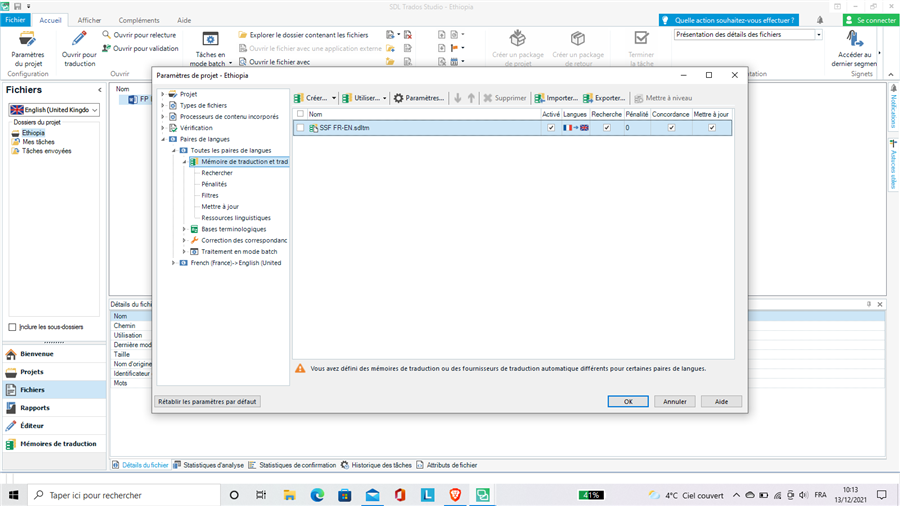Click the notification bell icon

click(x=820, y=20)
